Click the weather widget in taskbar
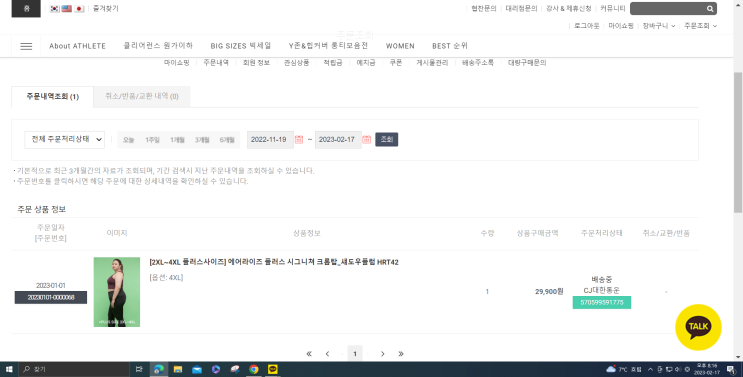This screenshot has height=377, width=743. [x=624, y=369]
